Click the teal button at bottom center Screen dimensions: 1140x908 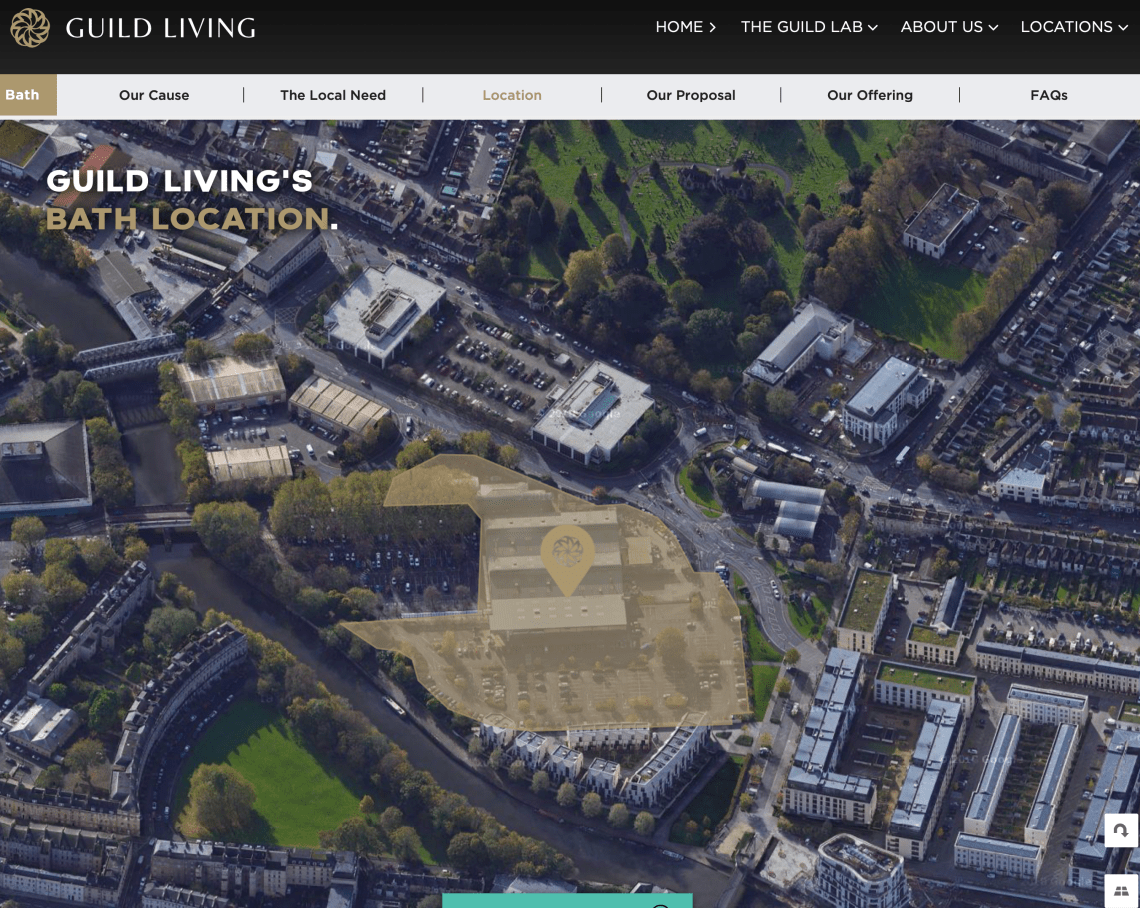pyautogui.click(x=567, y=901)
